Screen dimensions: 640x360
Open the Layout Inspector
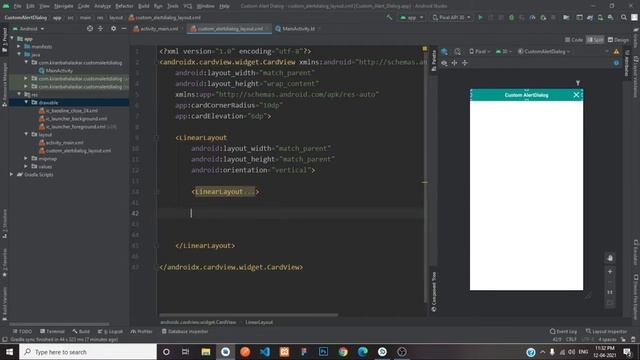pos(607,331)
